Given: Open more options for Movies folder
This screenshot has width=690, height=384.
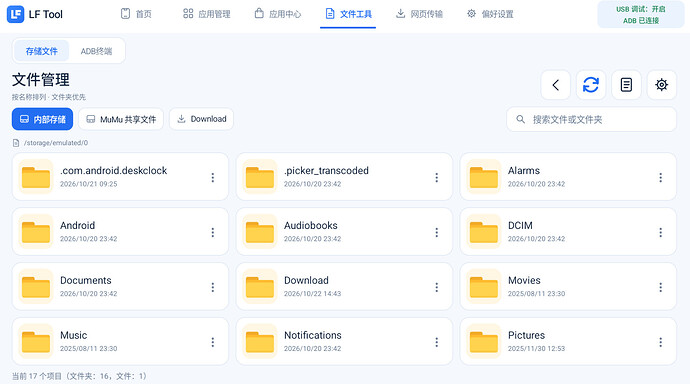Looking at the screenshot, I should [x=661, y=287].
